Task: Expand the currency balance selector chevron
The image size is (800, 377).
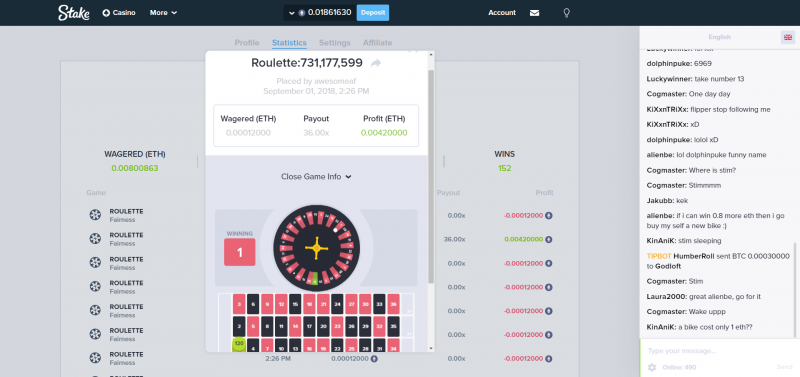Action: [x=292, y=13]
